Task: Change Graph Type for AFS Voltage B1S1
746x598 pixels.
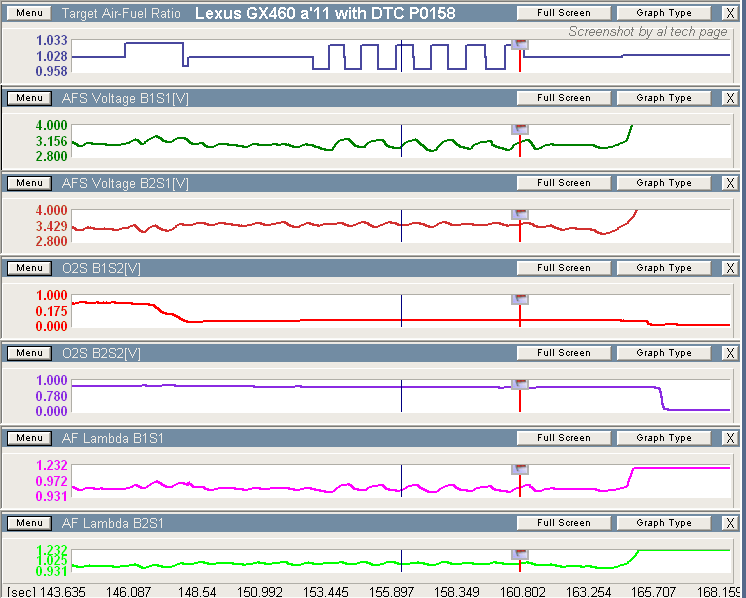Action: click(x=664, y=98)
